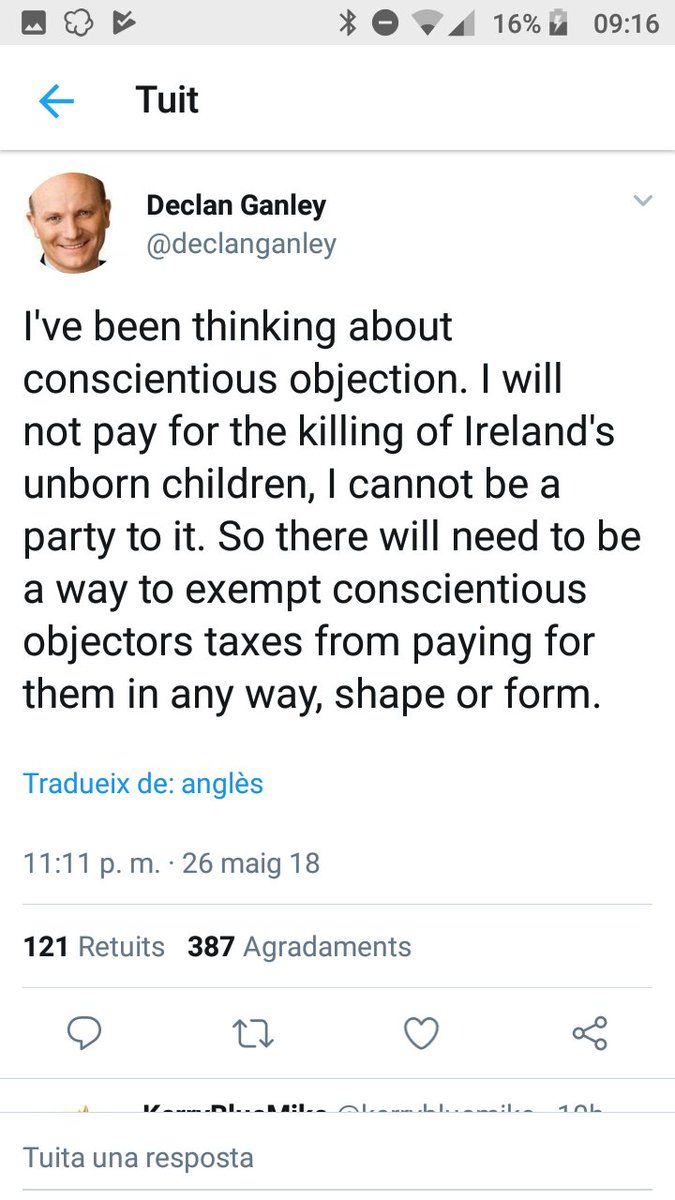Tap 'Tradueix de: anglès' translate link
The image size is (675, 1200).
pos(143,783)
